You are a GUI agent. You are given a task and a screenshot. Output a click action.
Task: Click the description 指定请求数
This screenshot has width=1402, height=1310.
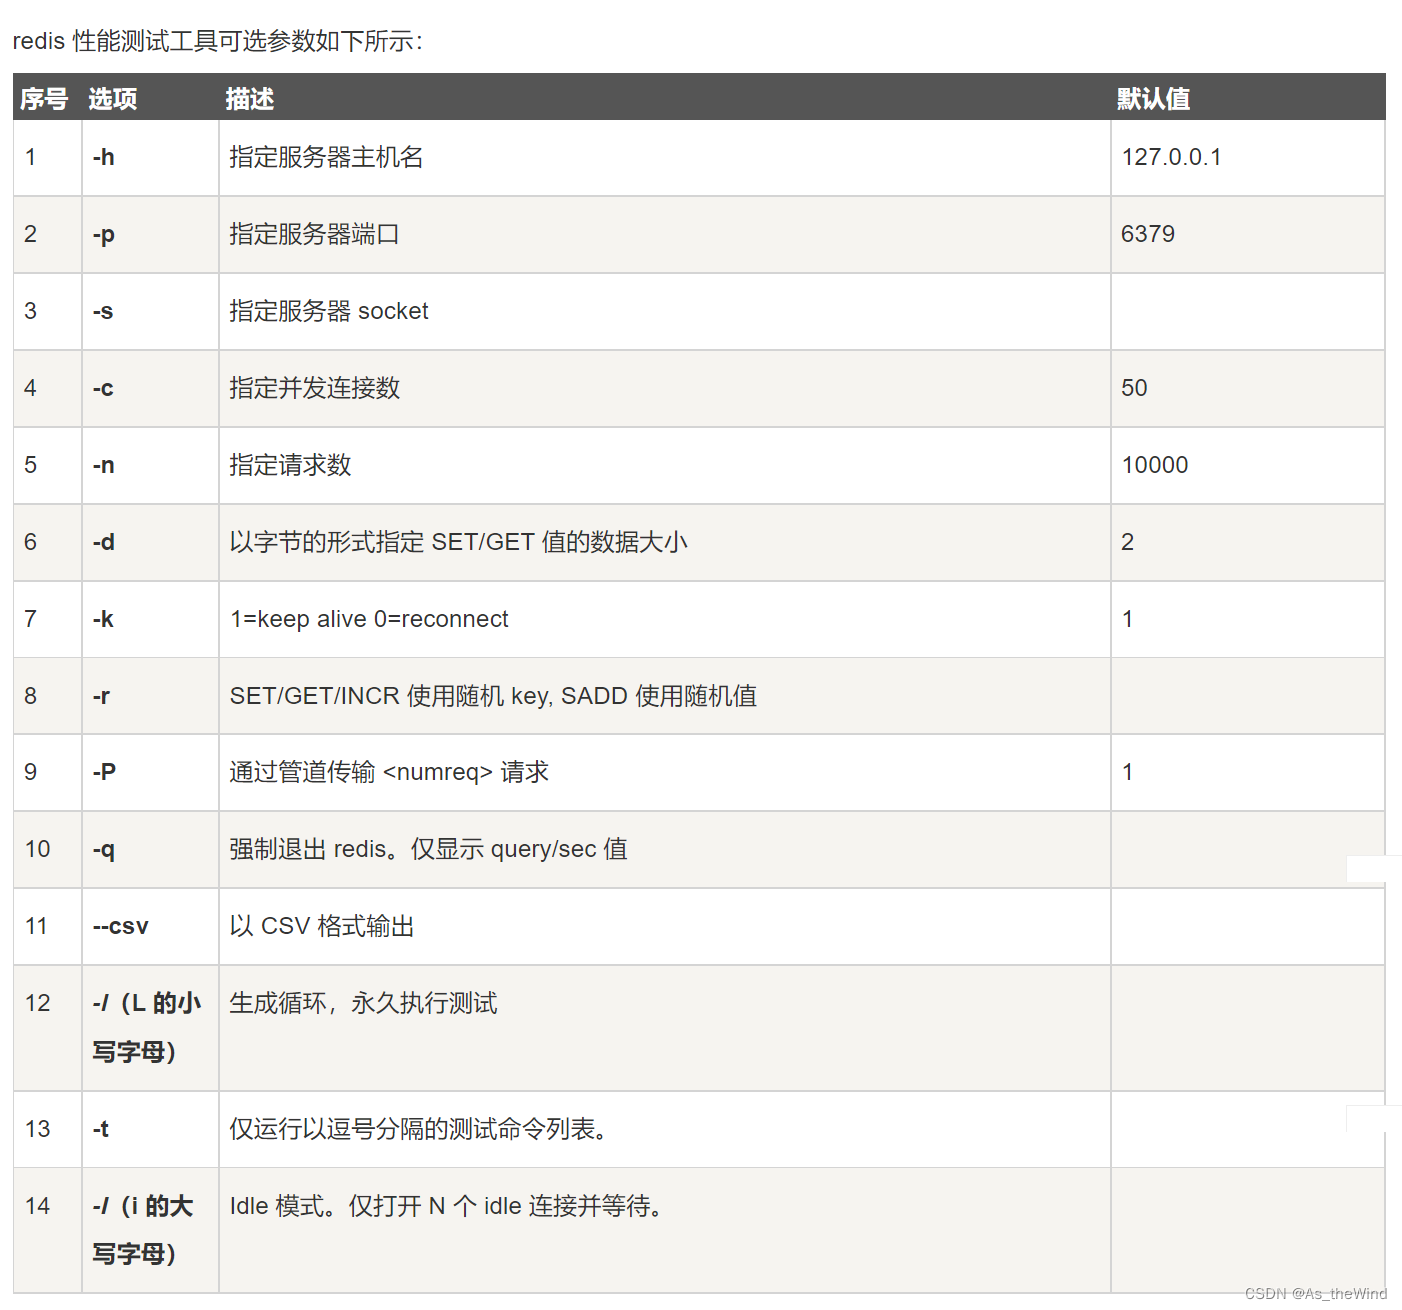[x=290, y=465]
